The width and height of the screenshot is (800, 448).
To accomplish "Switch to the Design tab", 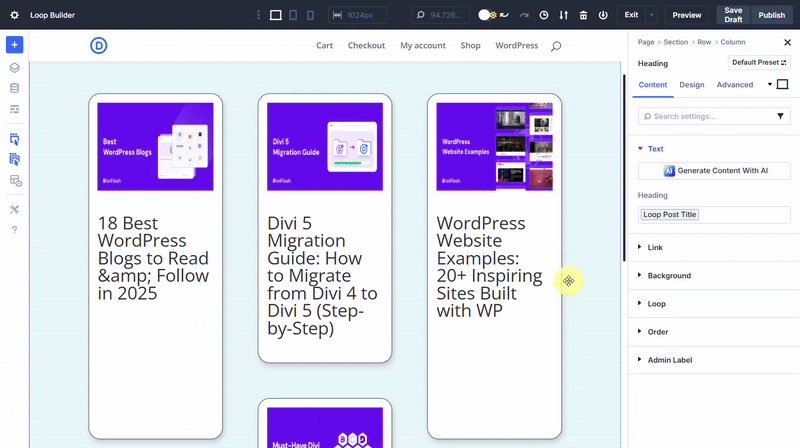I will pyautogui.click(x=692, y=85).
